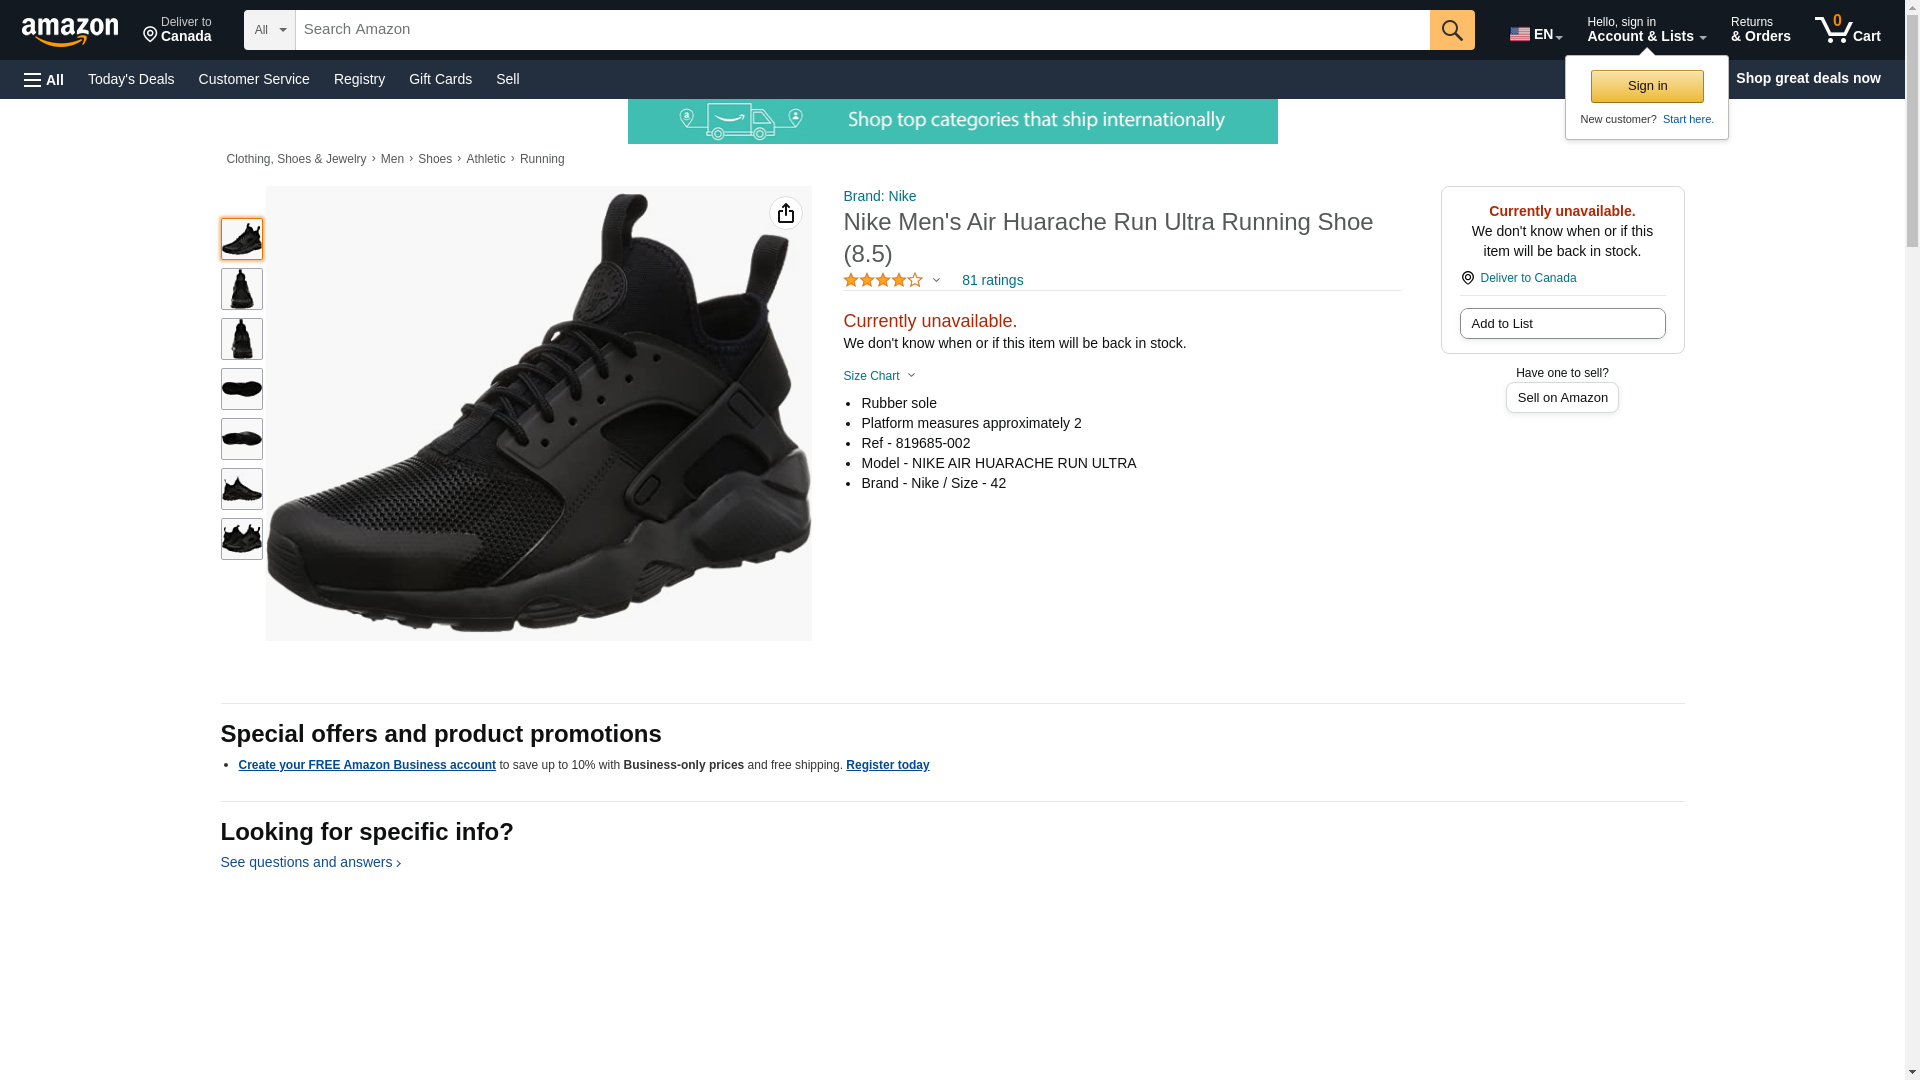Click the yellow Sign in button
Viewport: 1920px width, 1080px height.
1647,86
